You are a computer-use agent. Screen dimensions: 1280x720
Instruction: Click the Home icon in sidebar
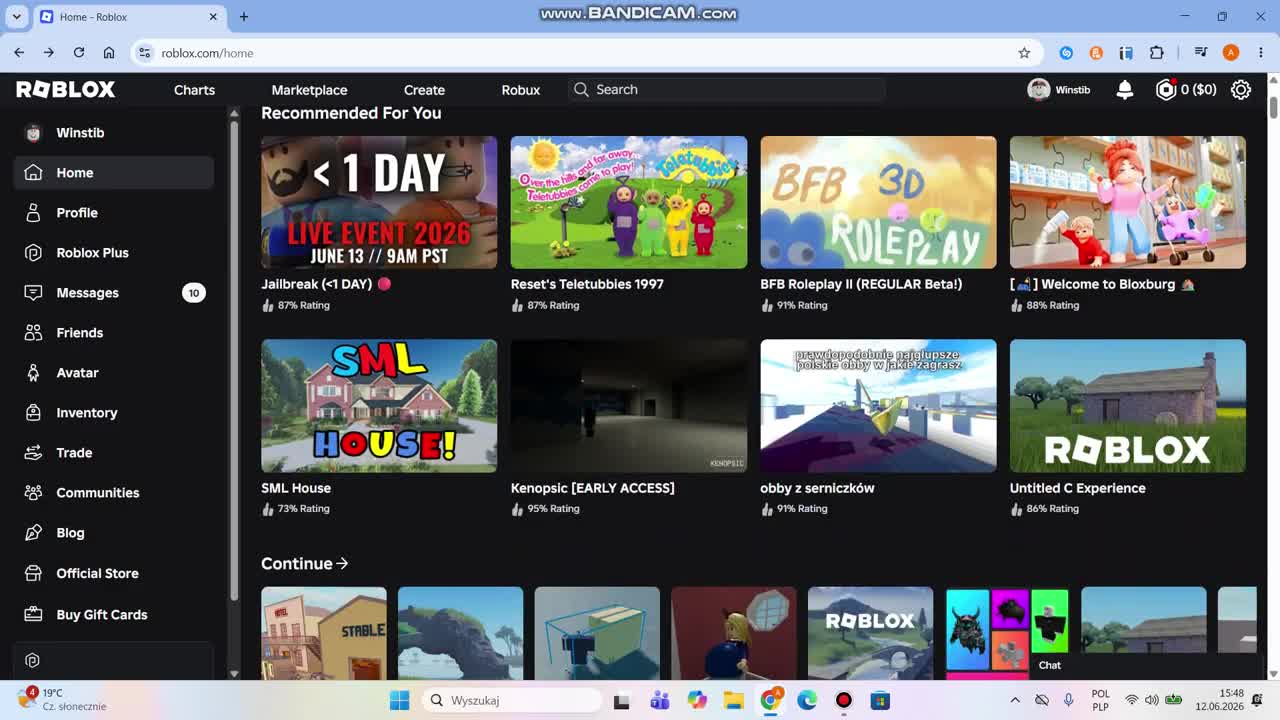click(x=33, y=173)
